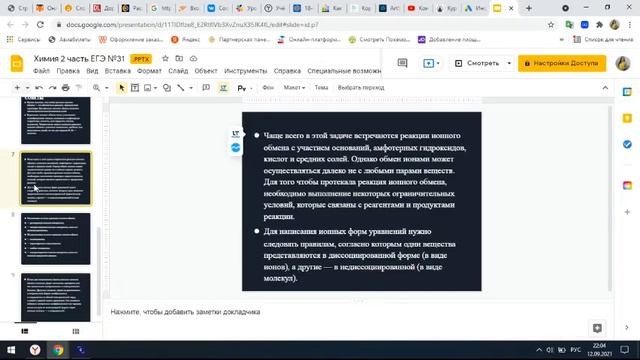Collapse the toolbar with the chevron
This screenshot has width=640, height=360.
605,88
